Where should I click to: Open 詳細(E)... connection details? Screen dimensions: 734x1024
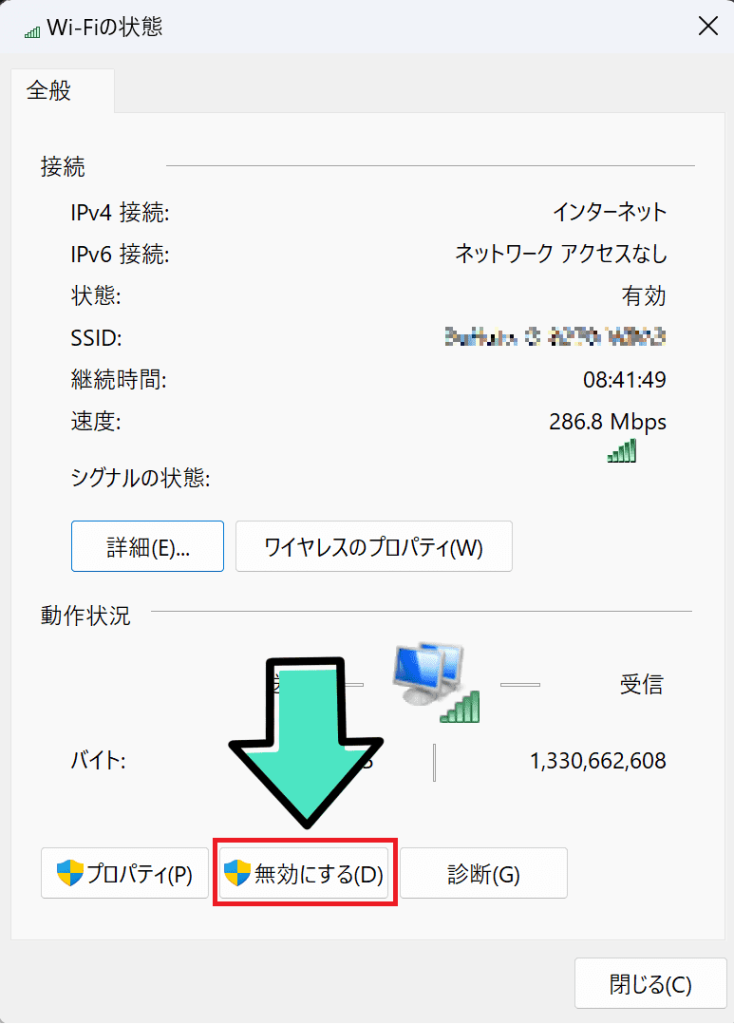coord(148,546)
